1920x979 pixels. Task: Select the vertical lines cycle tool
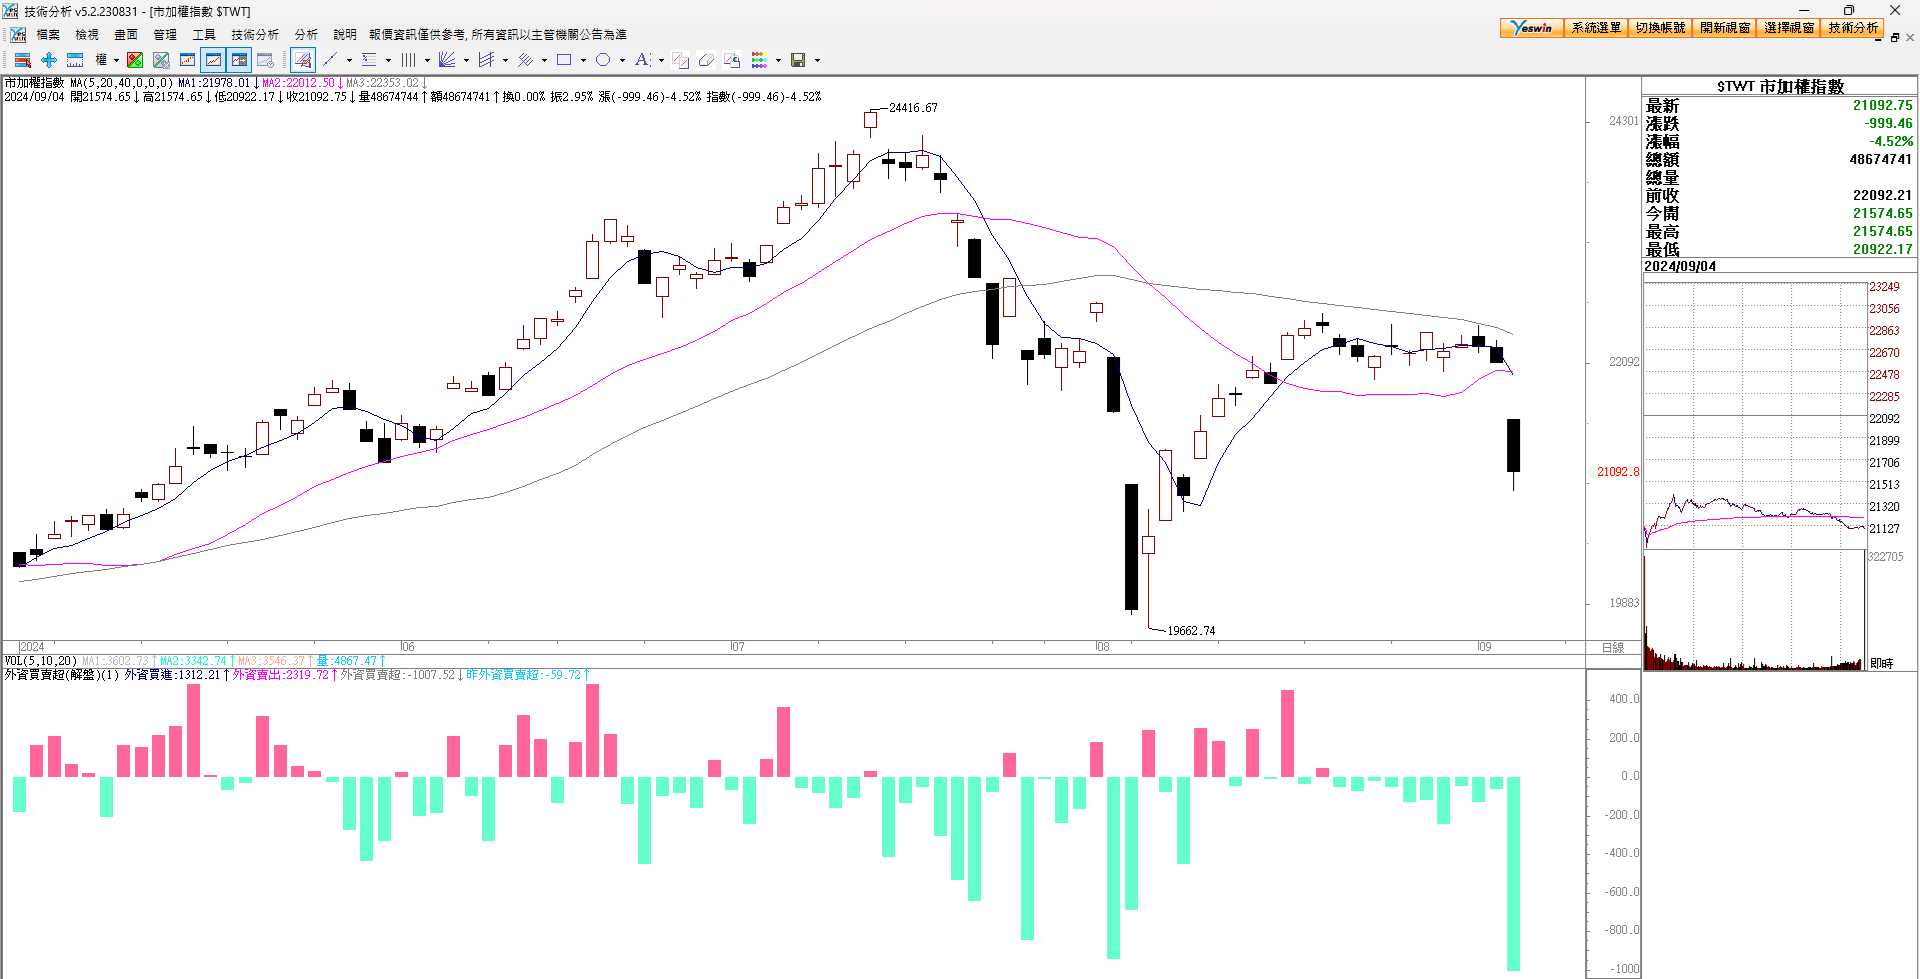tap(409, 60)
